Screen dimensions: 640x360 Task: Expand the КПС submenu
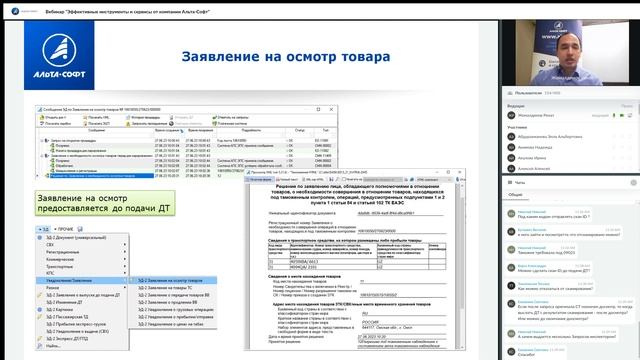[x=83, y=273]
